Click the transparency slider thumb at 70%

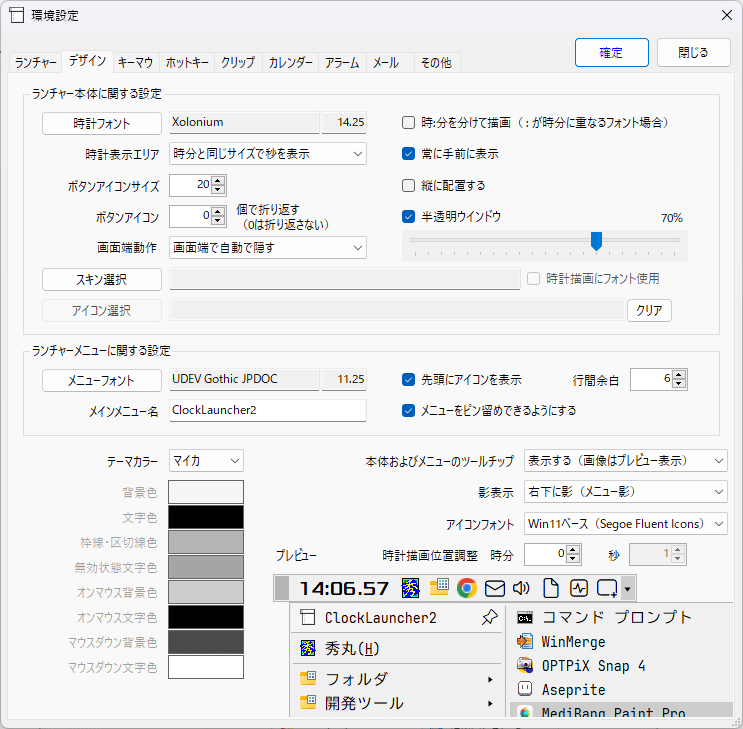tap(596, 241)
